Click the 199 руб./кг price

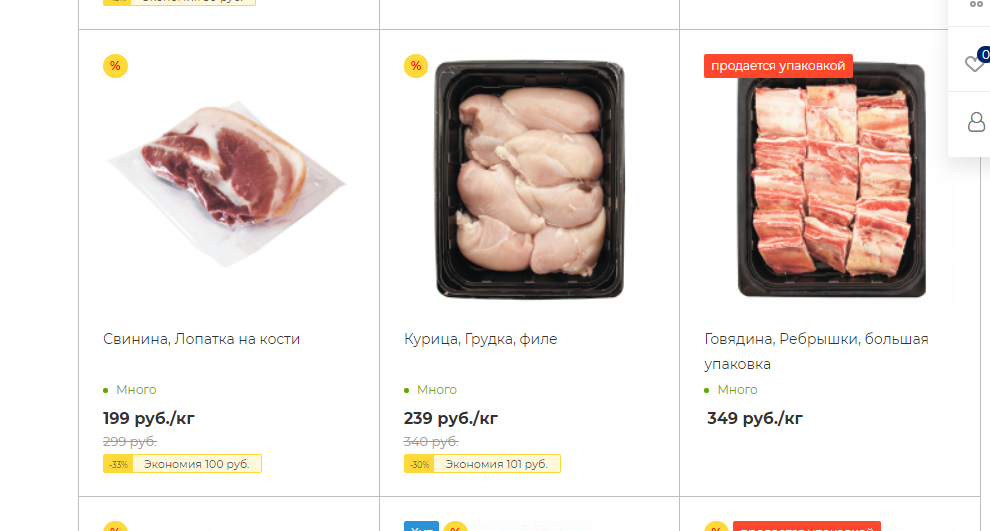click(x=149, y=418)
